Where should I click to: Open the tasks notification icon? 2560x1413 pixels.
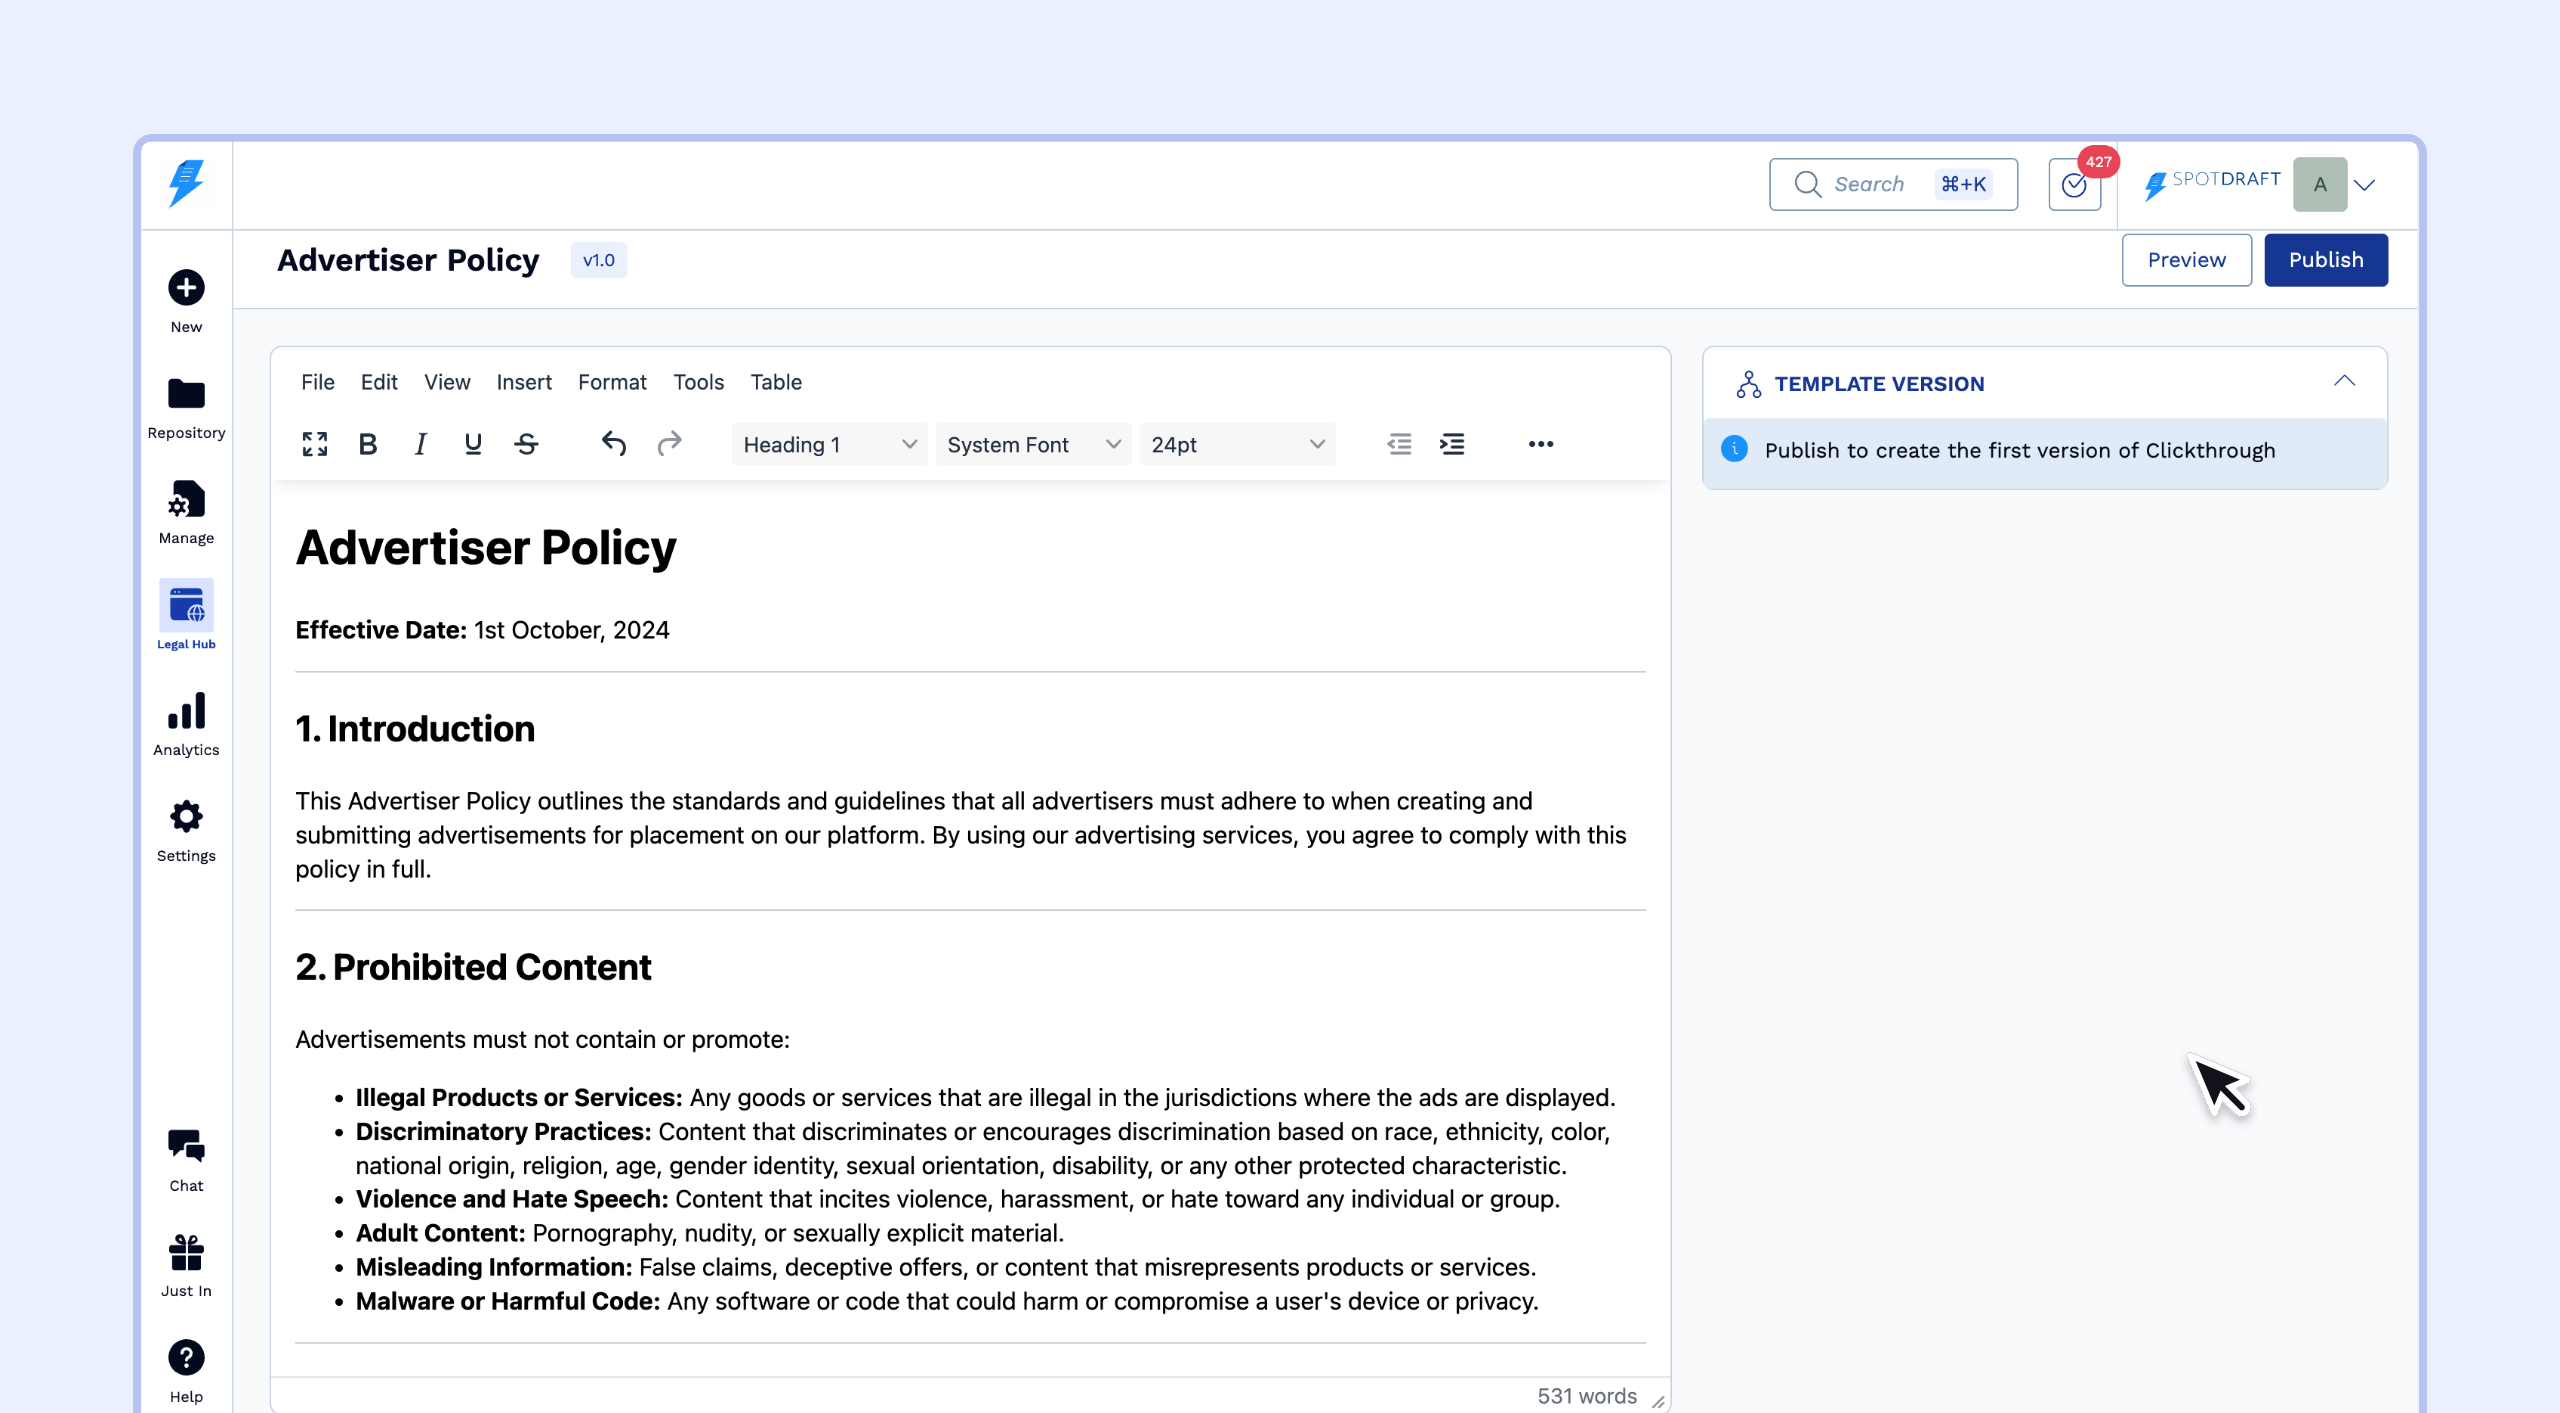2075,185
